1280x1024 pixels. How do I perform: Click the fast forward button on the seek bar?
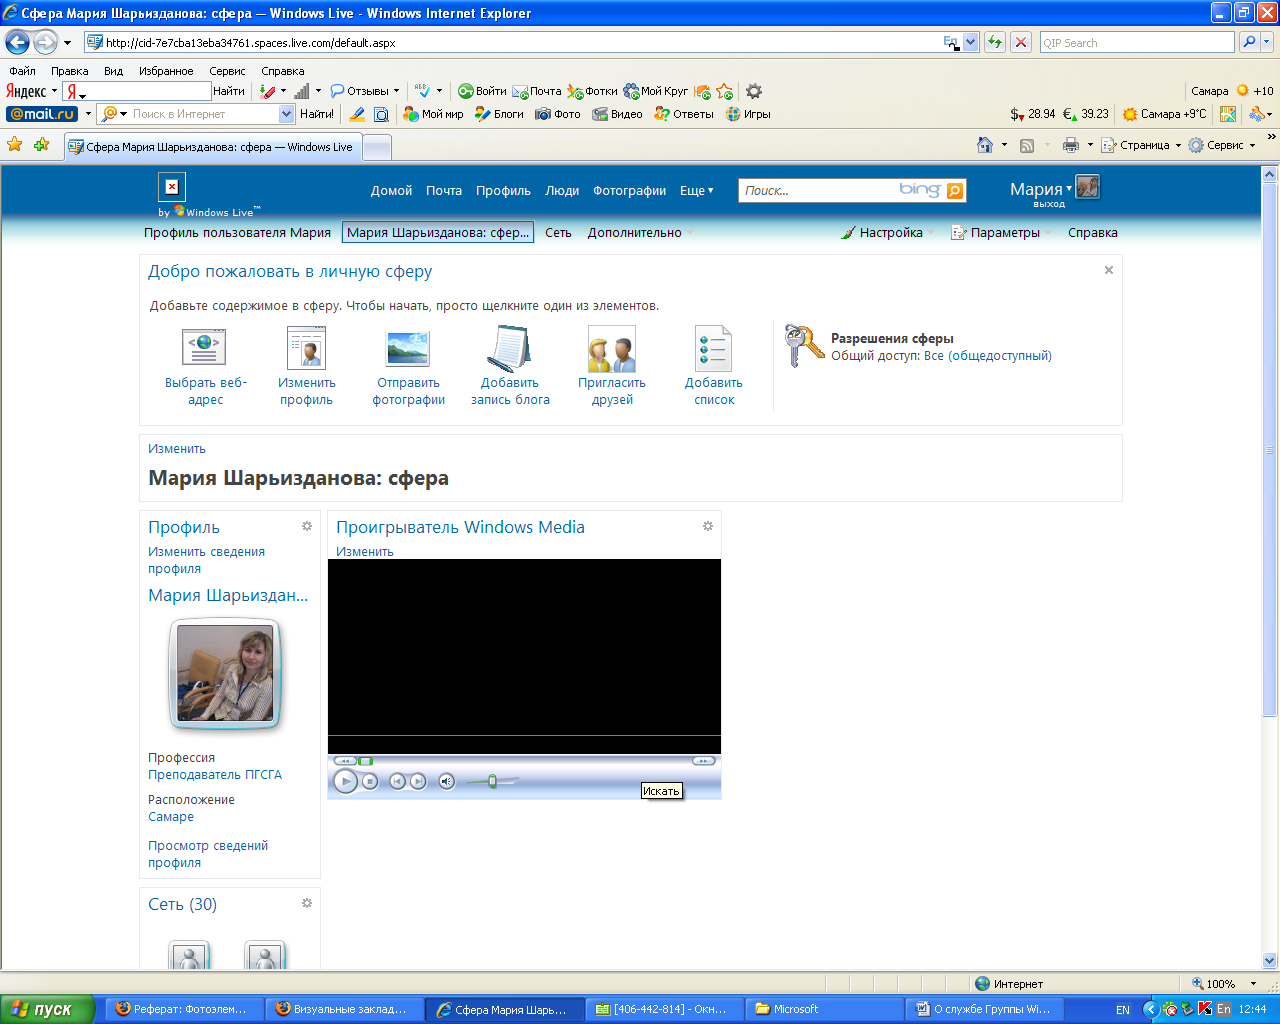[x=704, y=761]
